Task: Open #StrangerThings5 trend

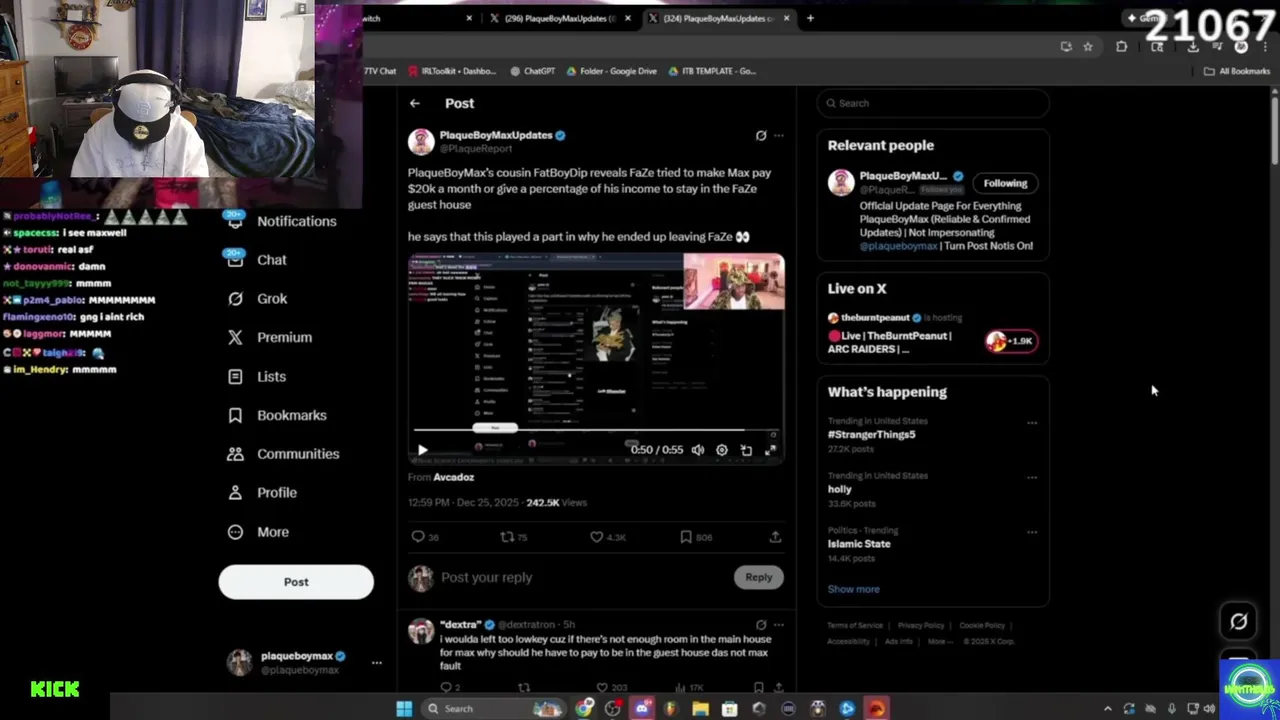Action: click(x=871, y=435)
